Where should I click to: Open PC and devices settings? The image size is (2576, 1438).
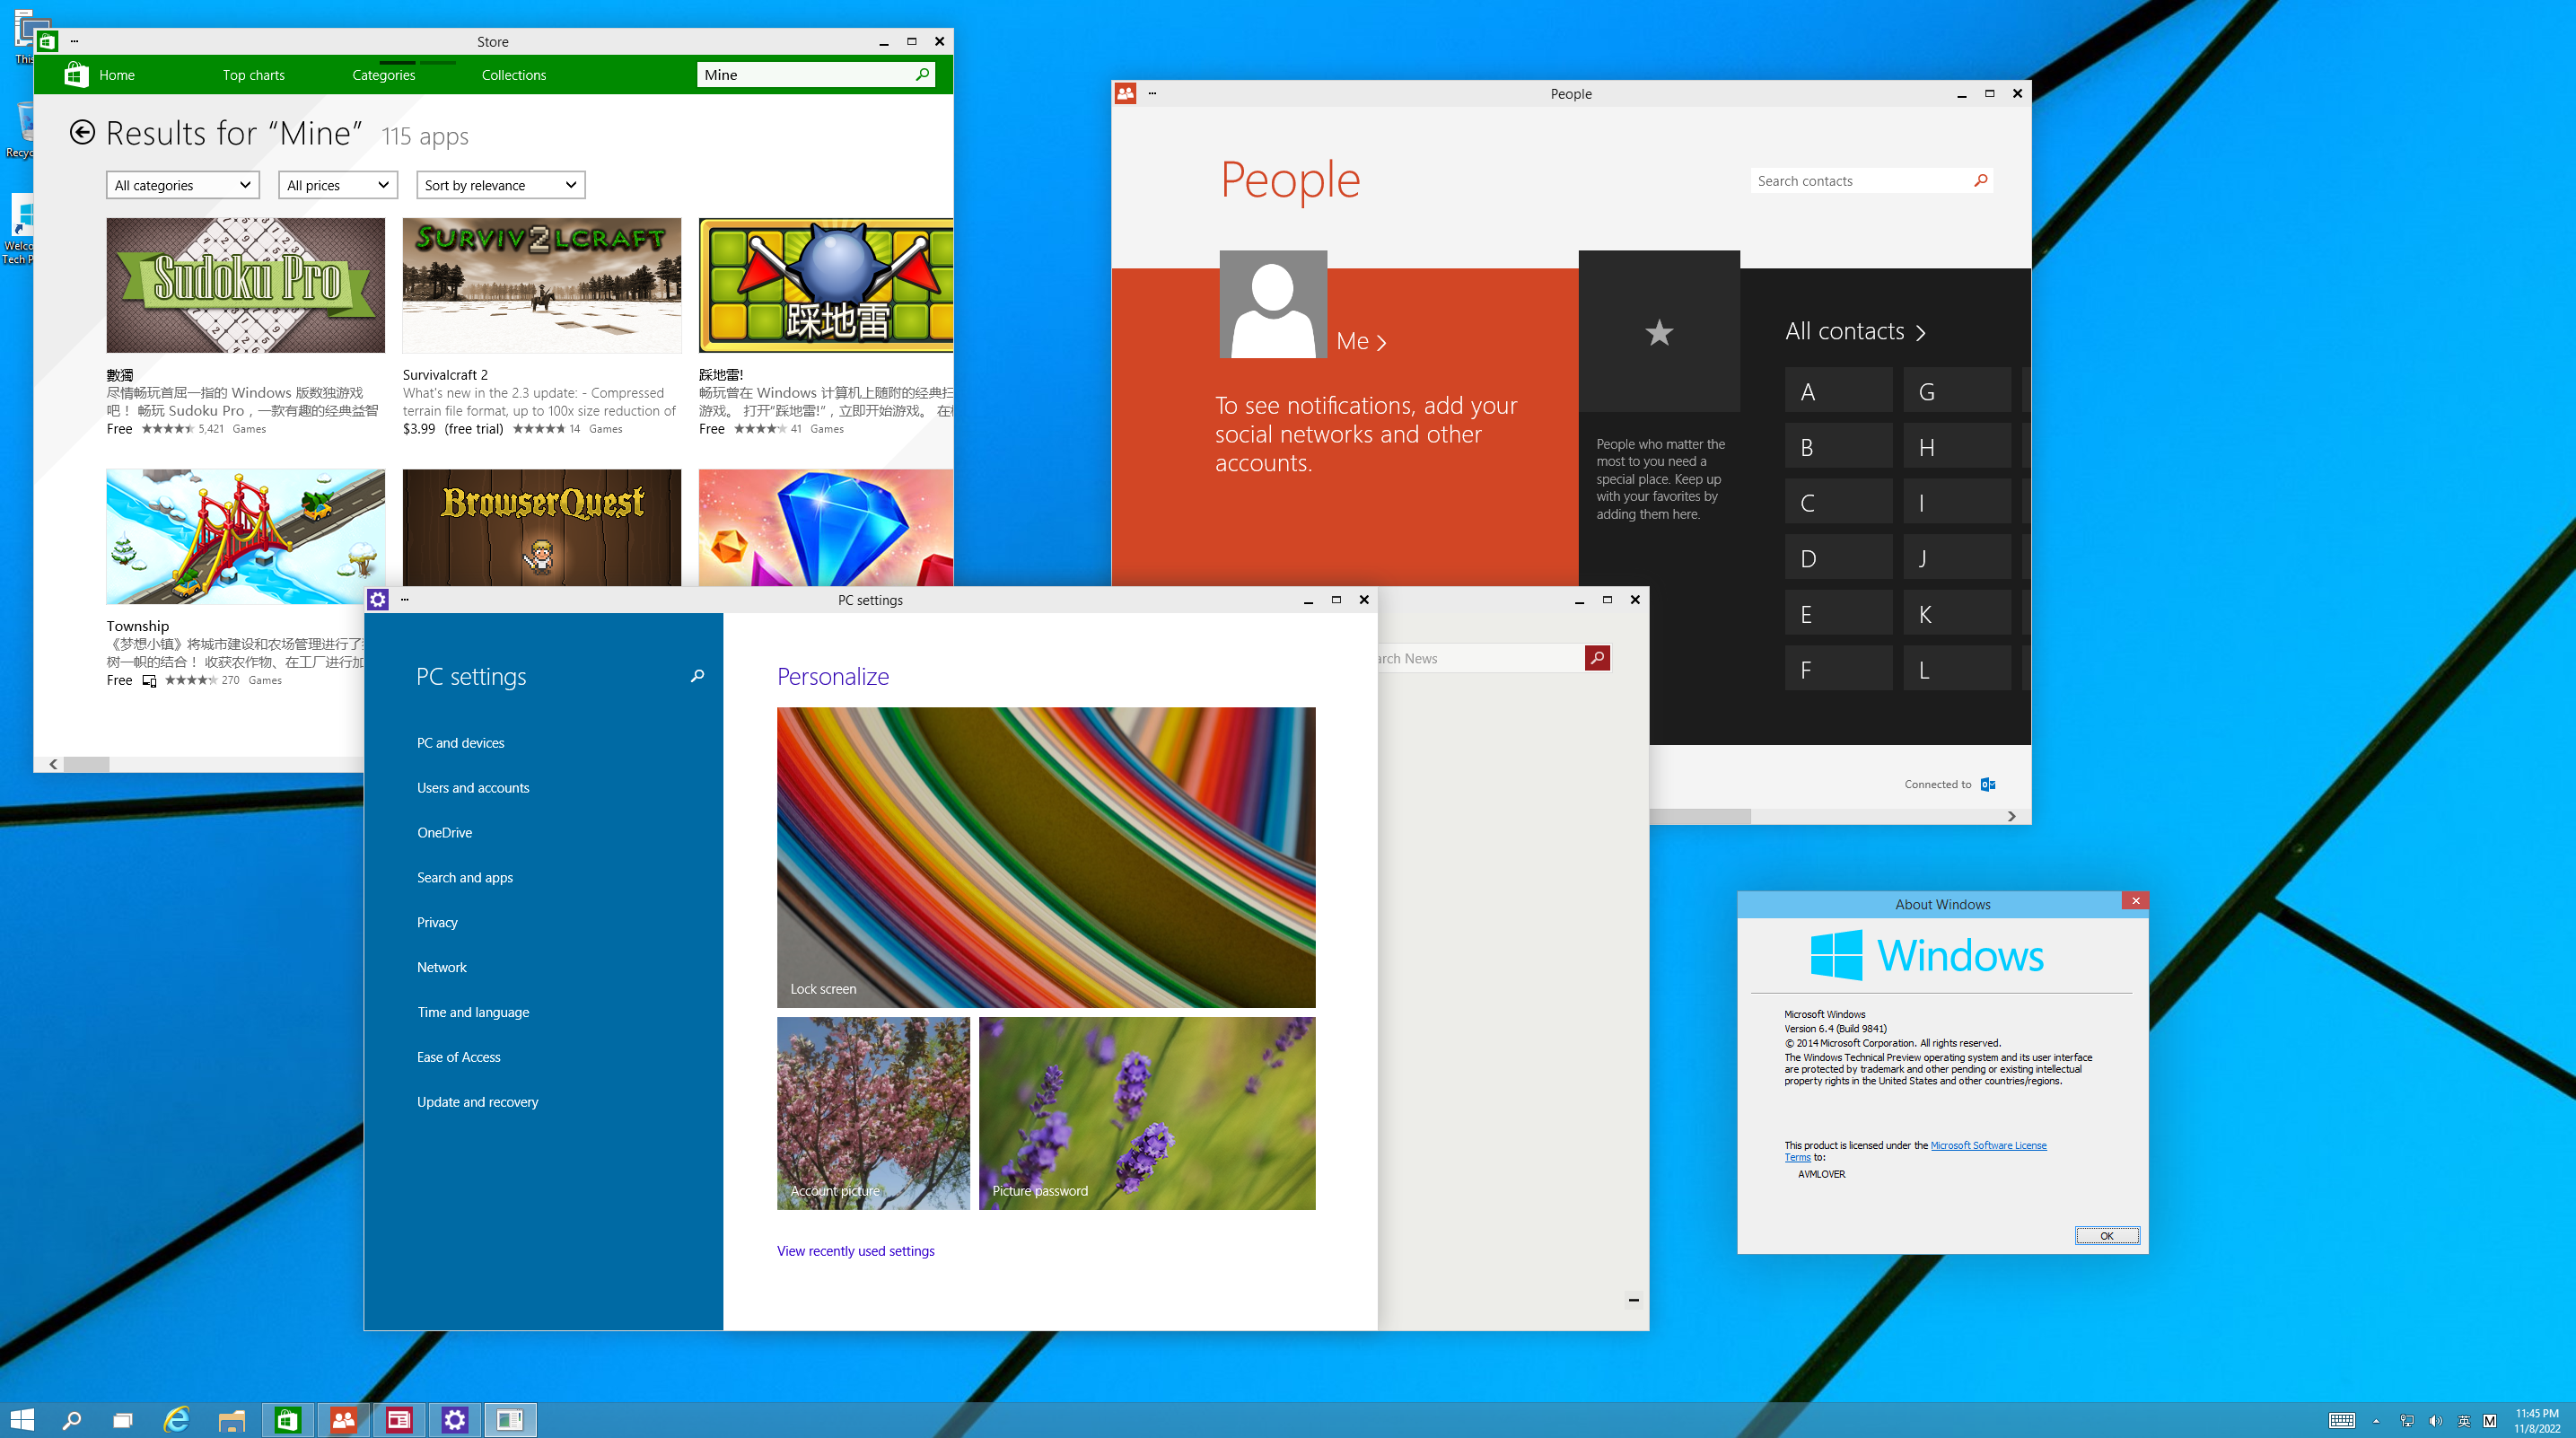tap(460, 742)
